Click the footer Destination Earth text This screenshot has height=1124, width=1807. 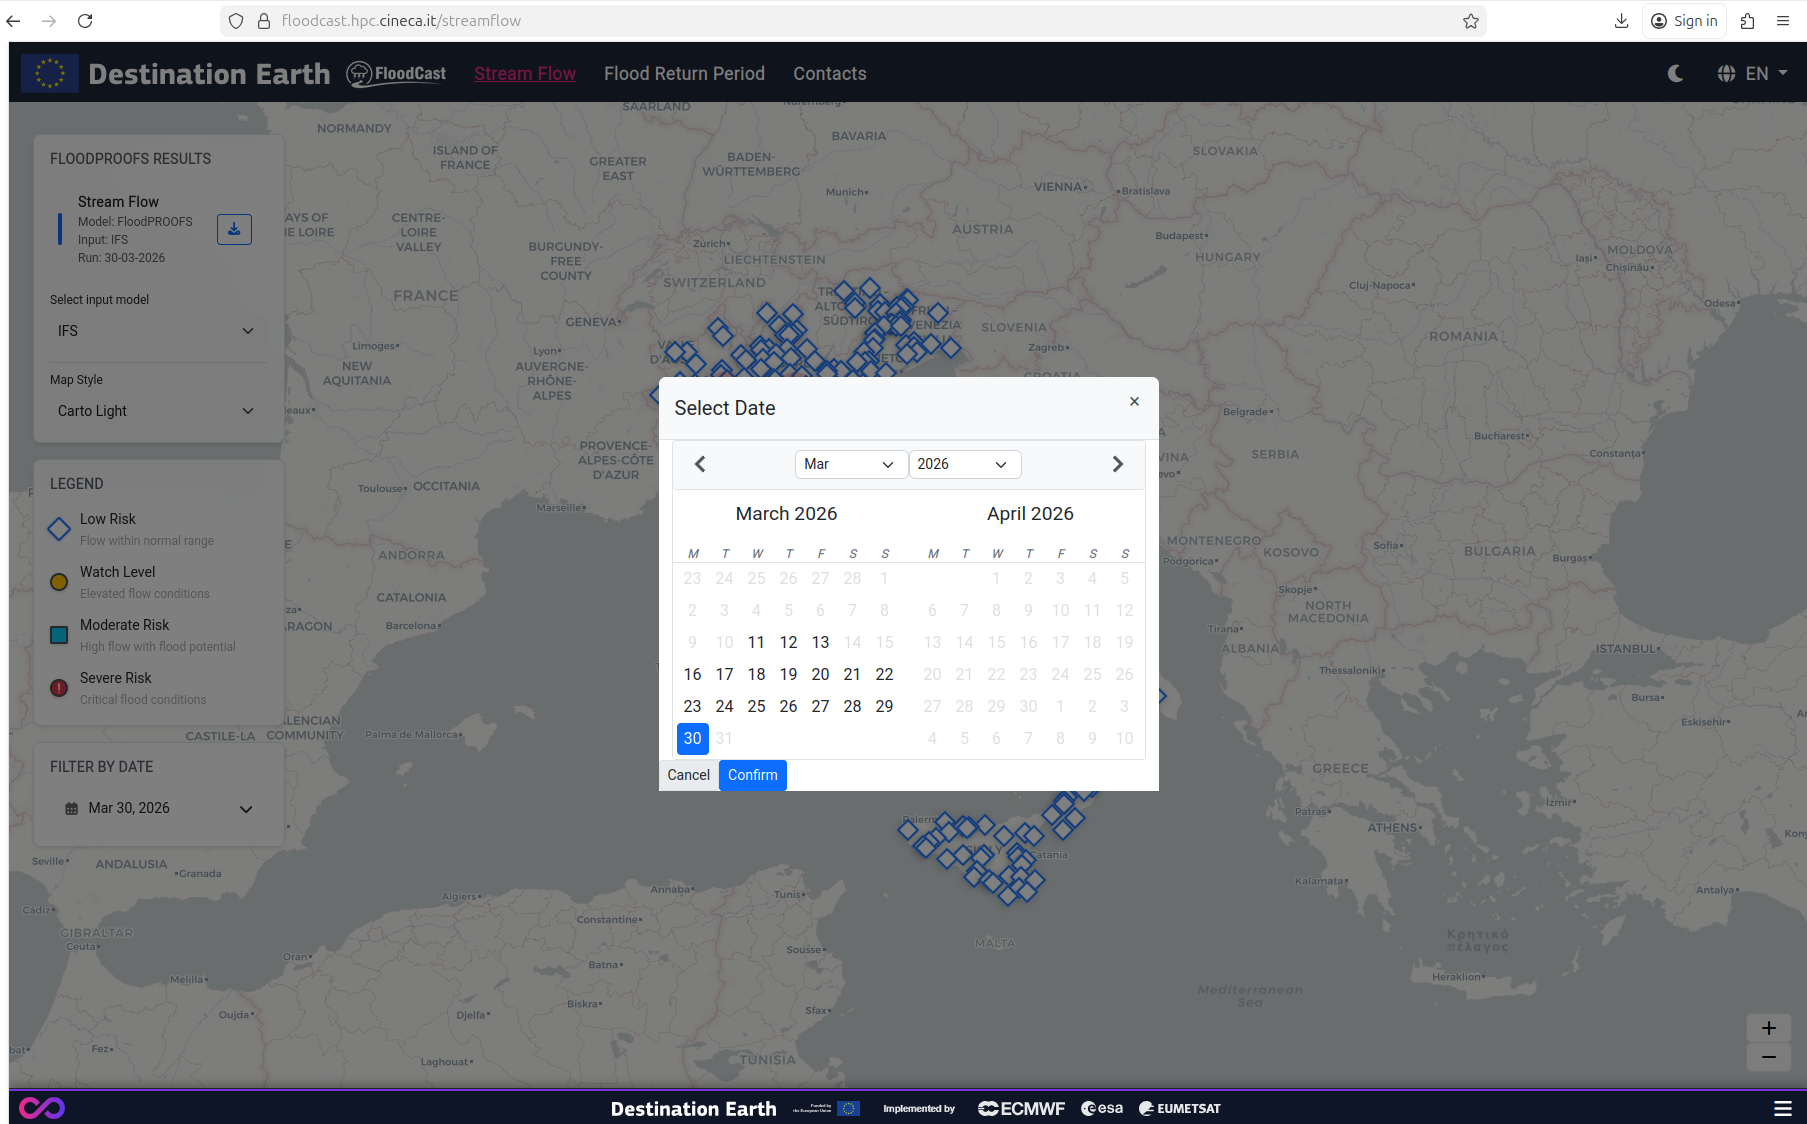(693, 1108)
